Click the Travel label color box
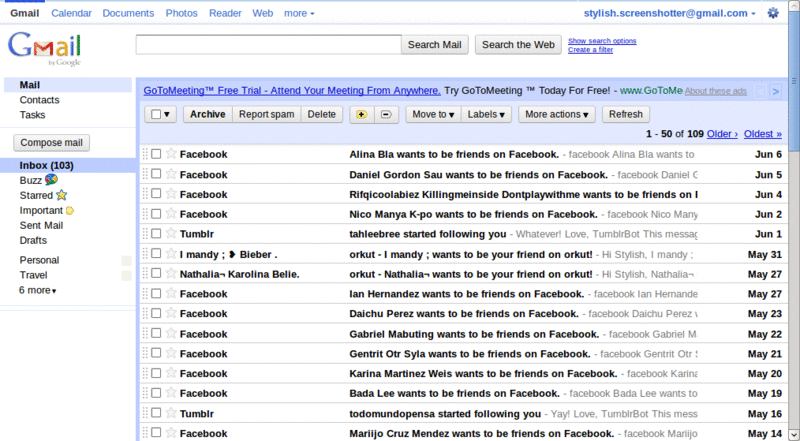The width and height of the screenshot is (800, 441). coord(127,276)
